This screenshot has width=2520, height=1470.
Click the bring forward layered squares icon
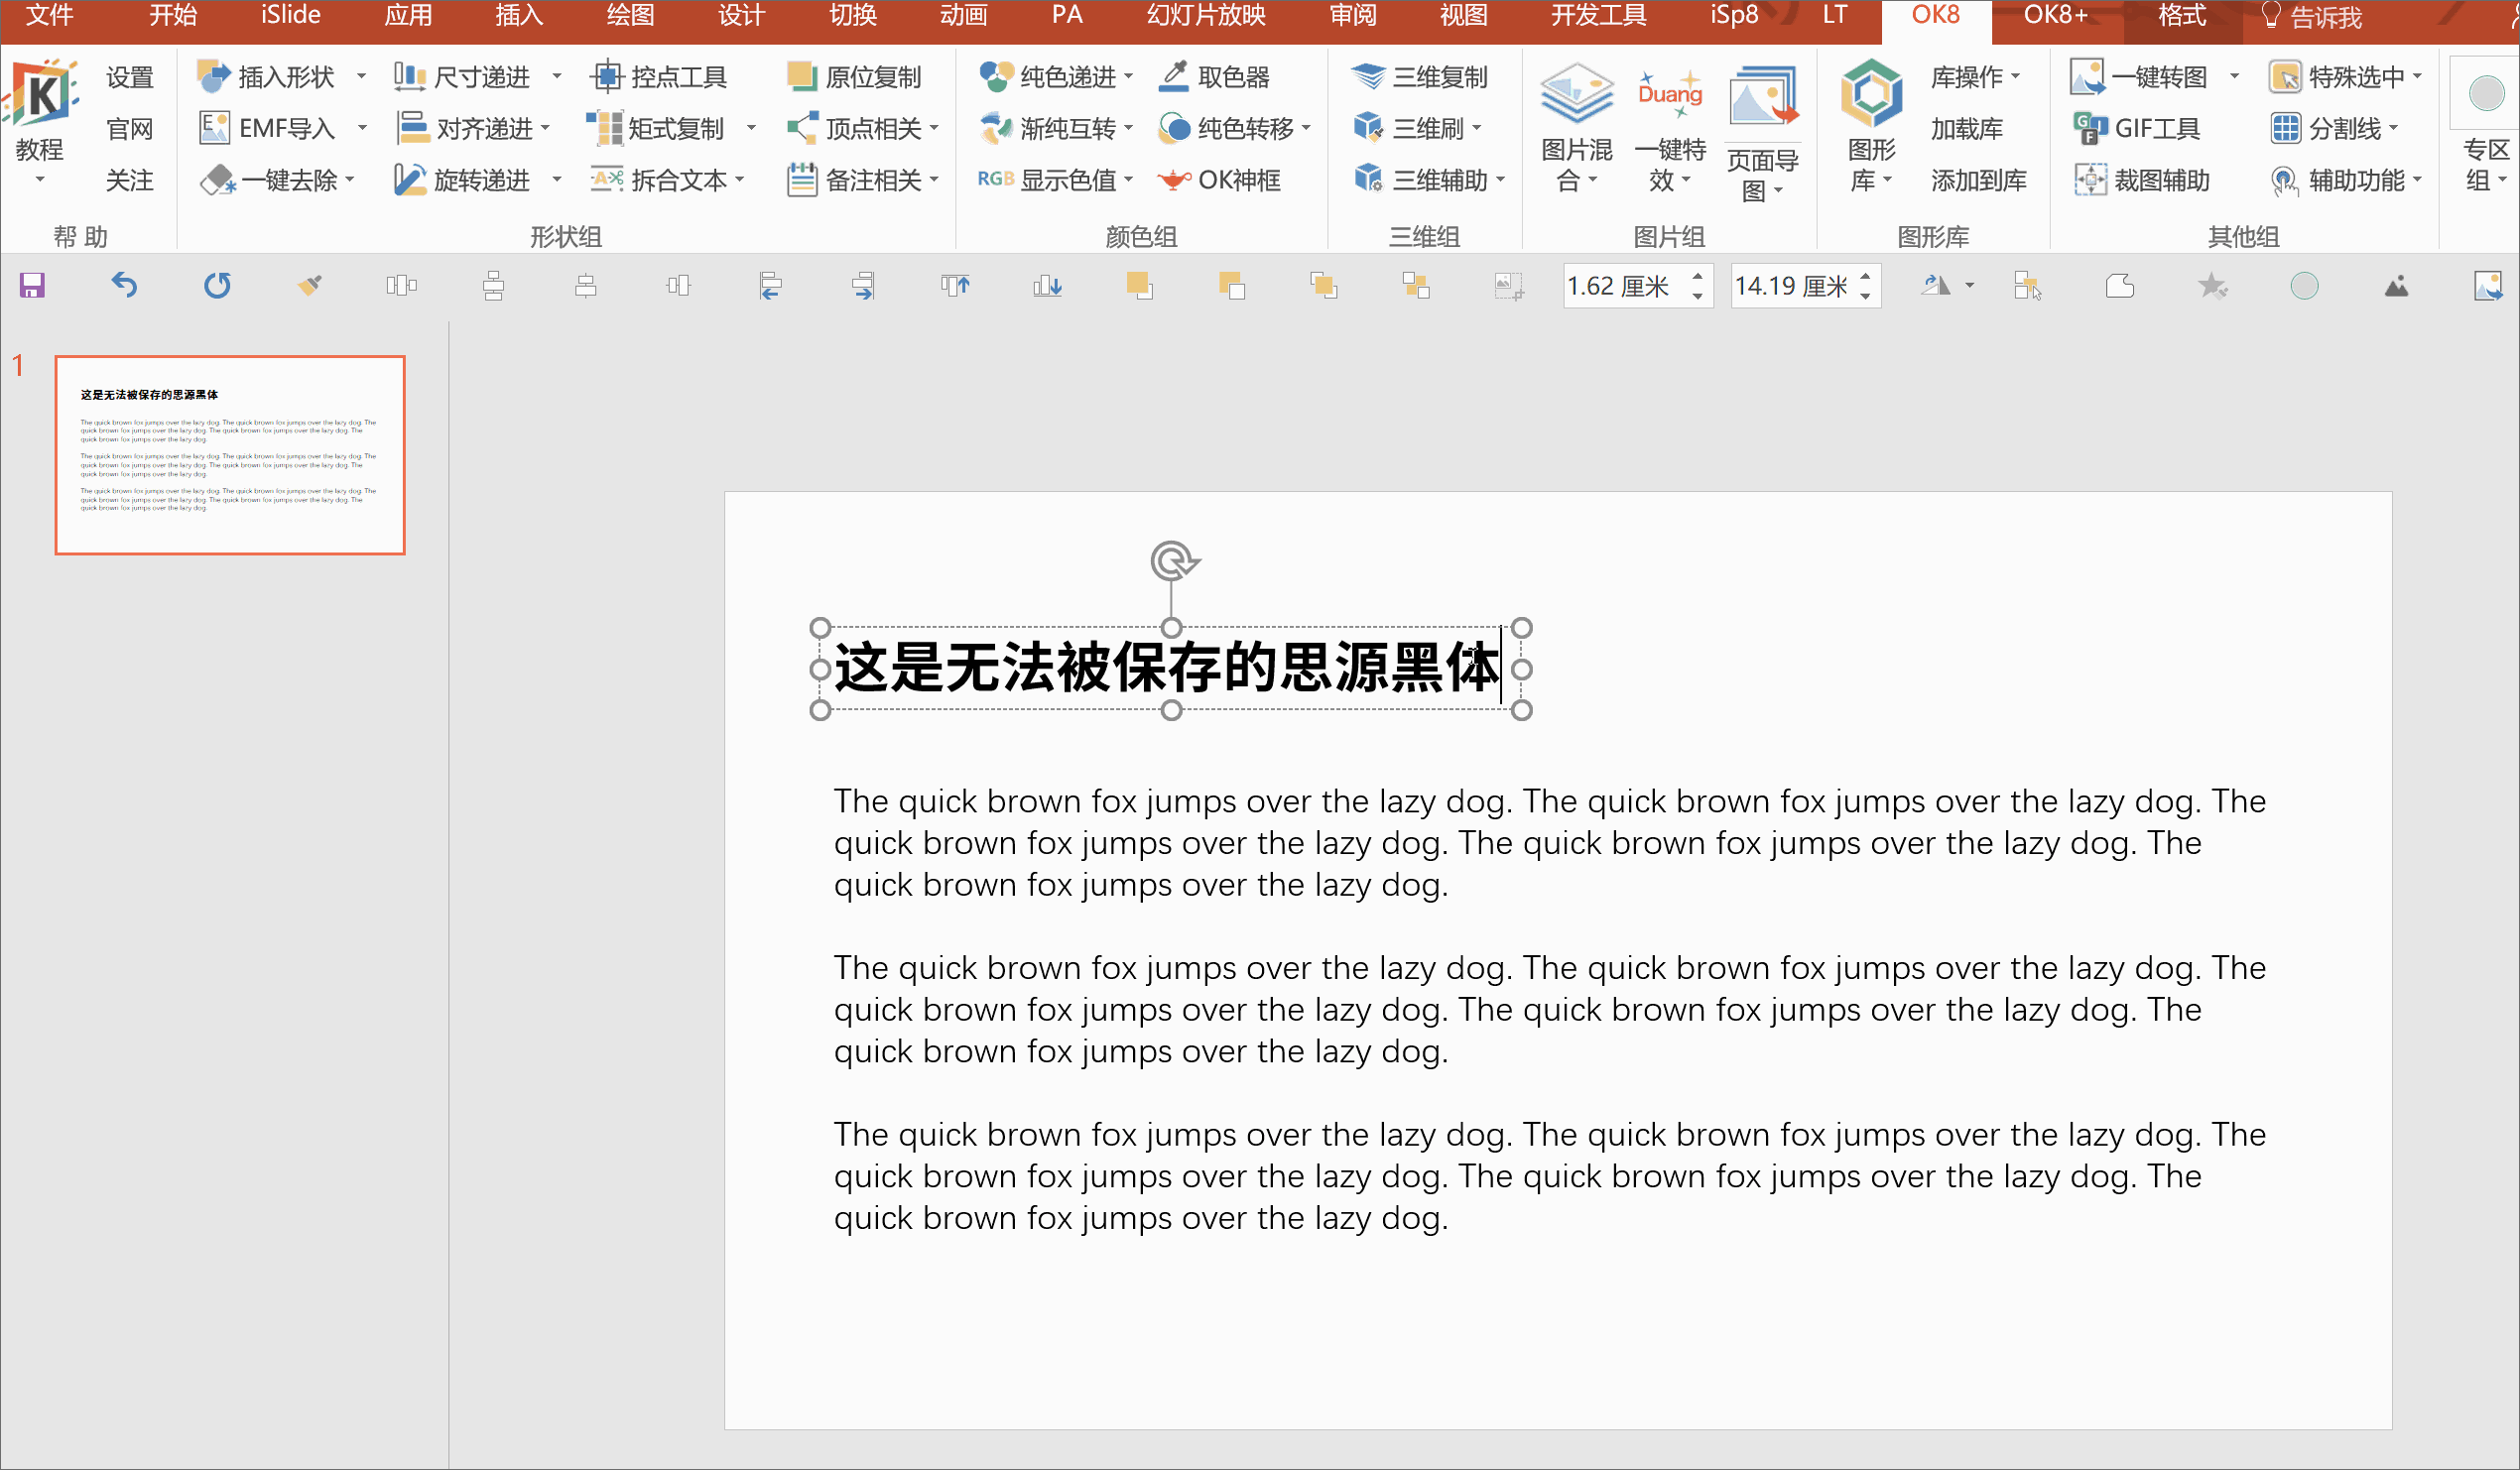coord(1139,286)
